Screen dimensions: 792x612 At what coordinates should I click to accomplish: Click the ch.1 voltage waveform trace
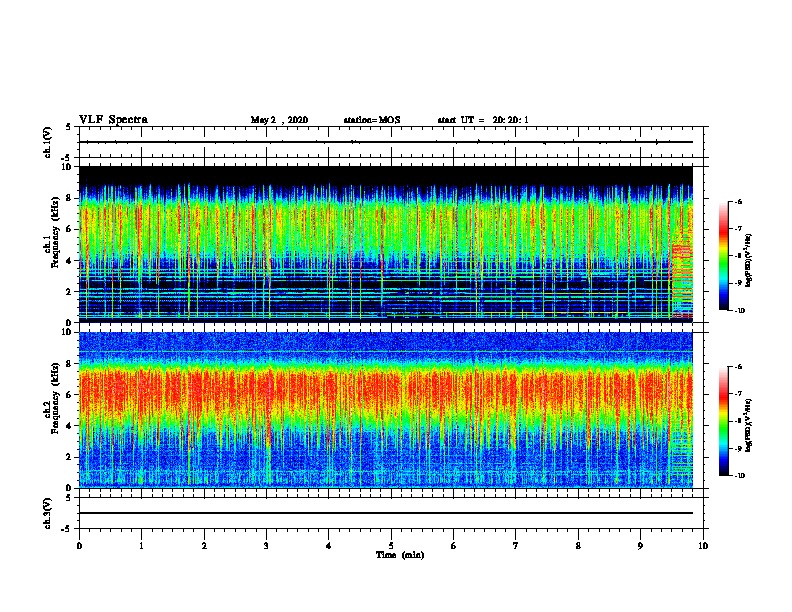click(x=385, y=142)
